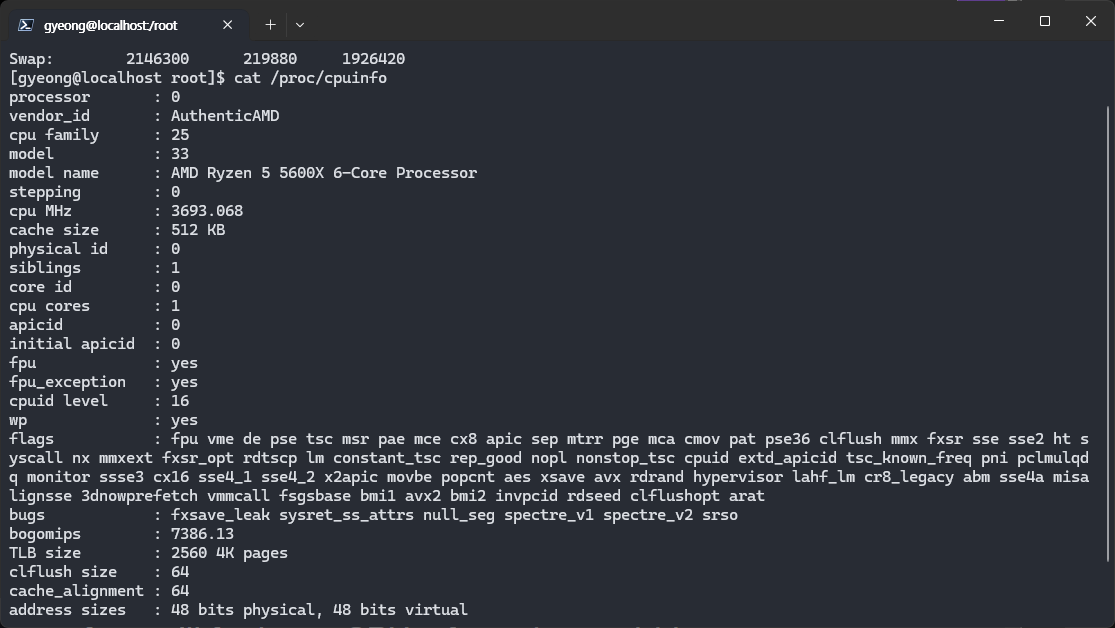Screen dimensions: 1115x628
Task: Click the AuthenticAMD vendor_id value
Action: 225,116
